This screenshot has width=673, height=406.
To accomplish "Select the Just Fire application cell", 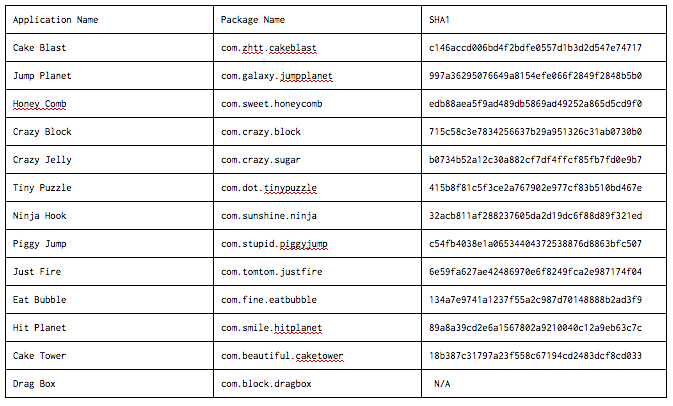I will (109, 272).
